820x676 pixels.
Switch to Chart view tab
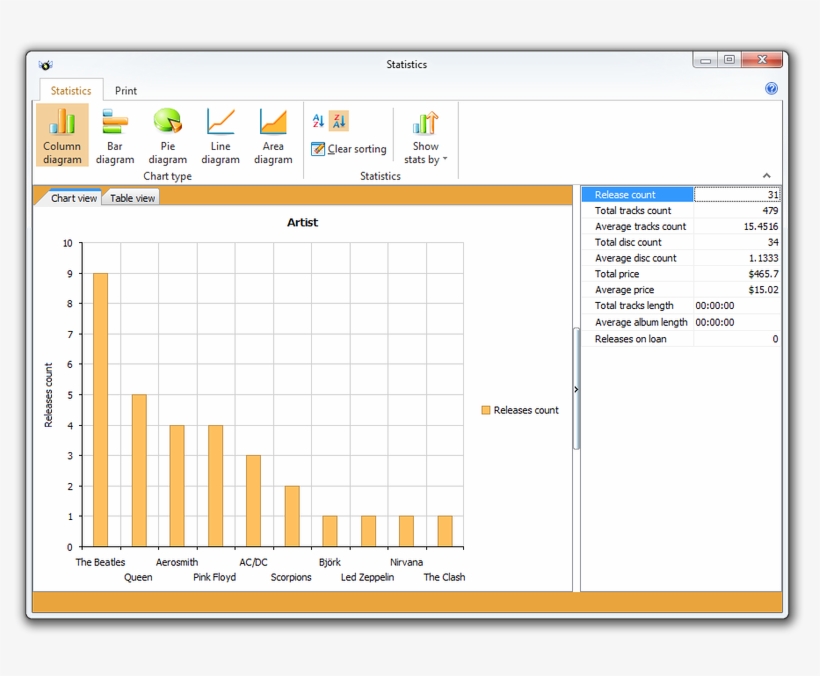pyautogui.click(x=74, y=198)
